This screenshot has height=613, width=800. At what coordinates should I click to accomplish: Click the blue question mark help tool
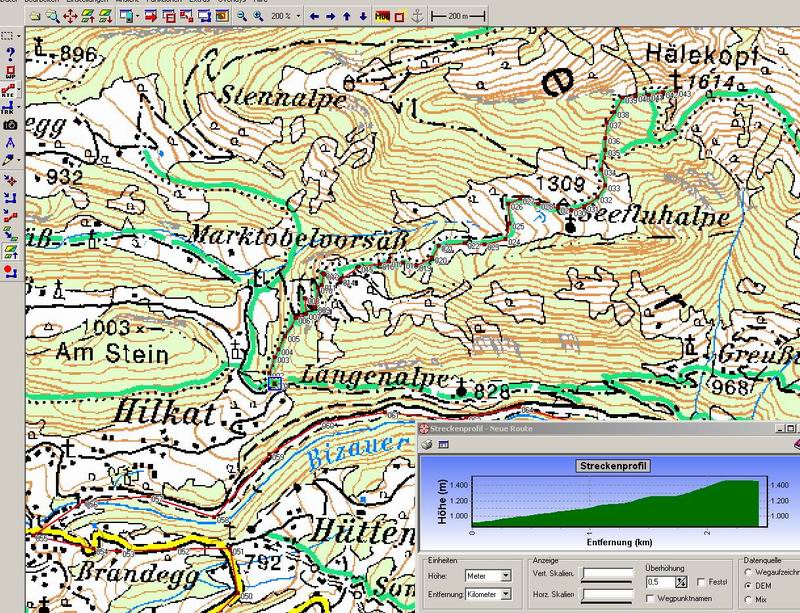[10, 54]
